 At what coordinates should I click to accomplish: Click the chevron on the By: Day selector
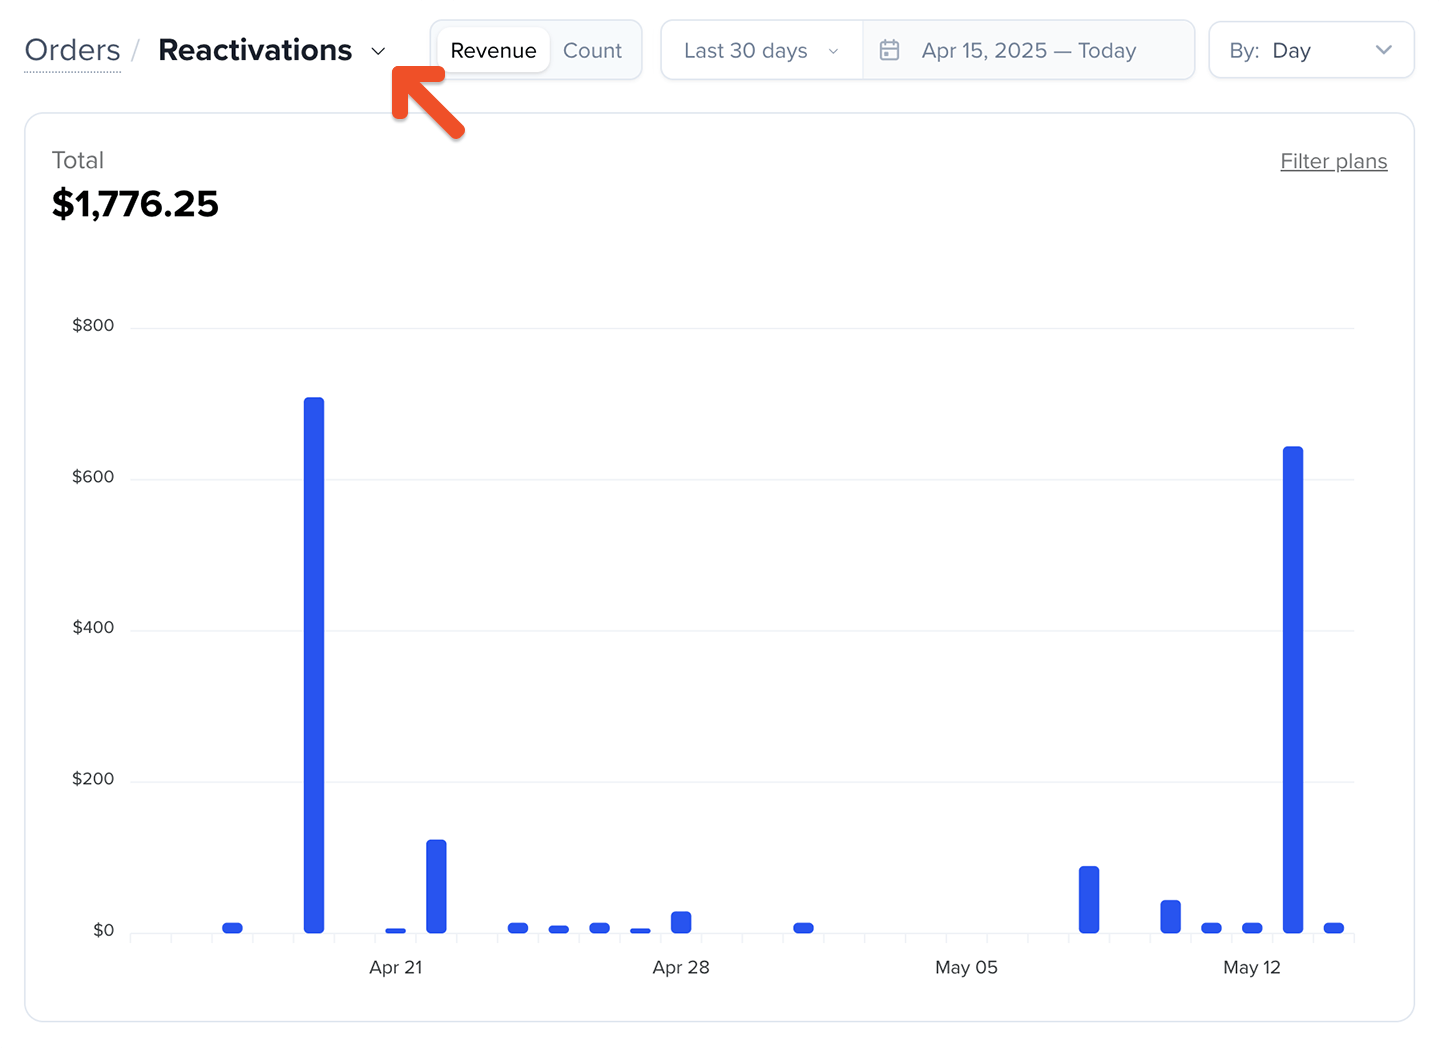pyautogui.click(x=1384, y=49)
